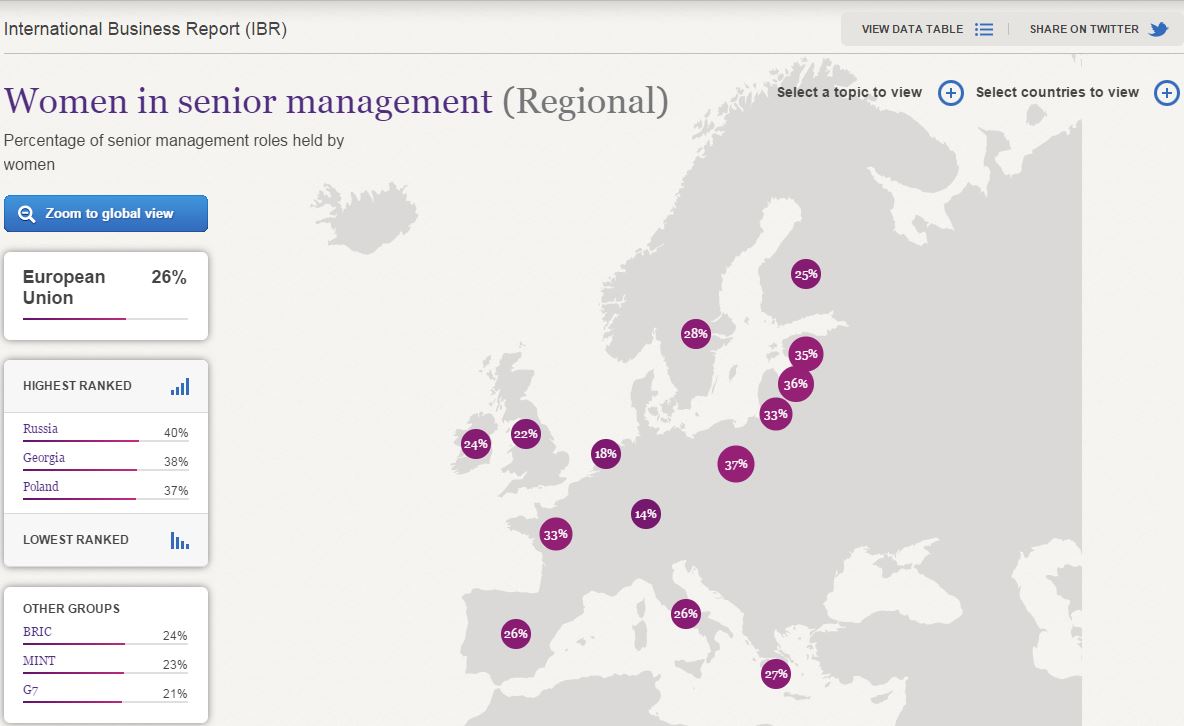1184x726 pixels.
Task: Select BRIC under Other Groups
Action: coord(37,632)
